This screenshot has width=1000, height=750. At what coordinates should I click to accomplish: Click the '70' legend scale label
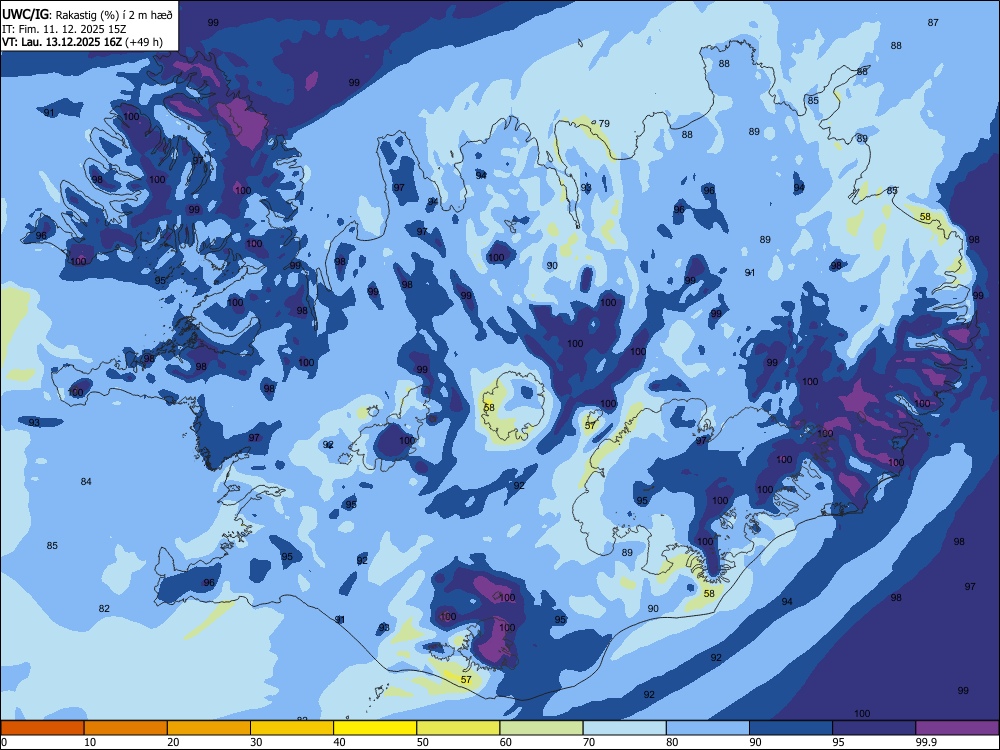click(589, 742)
